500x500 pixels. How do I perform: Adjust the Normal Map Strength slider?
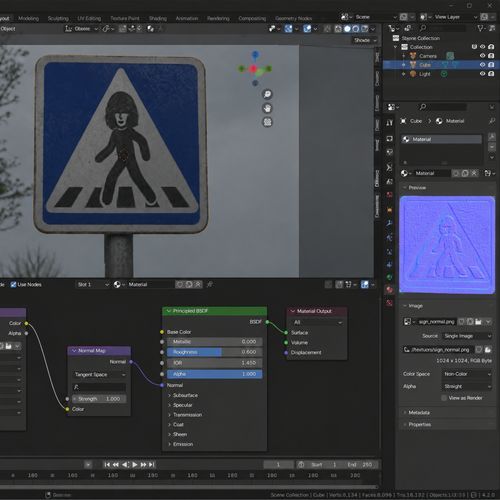click(99, 399)
